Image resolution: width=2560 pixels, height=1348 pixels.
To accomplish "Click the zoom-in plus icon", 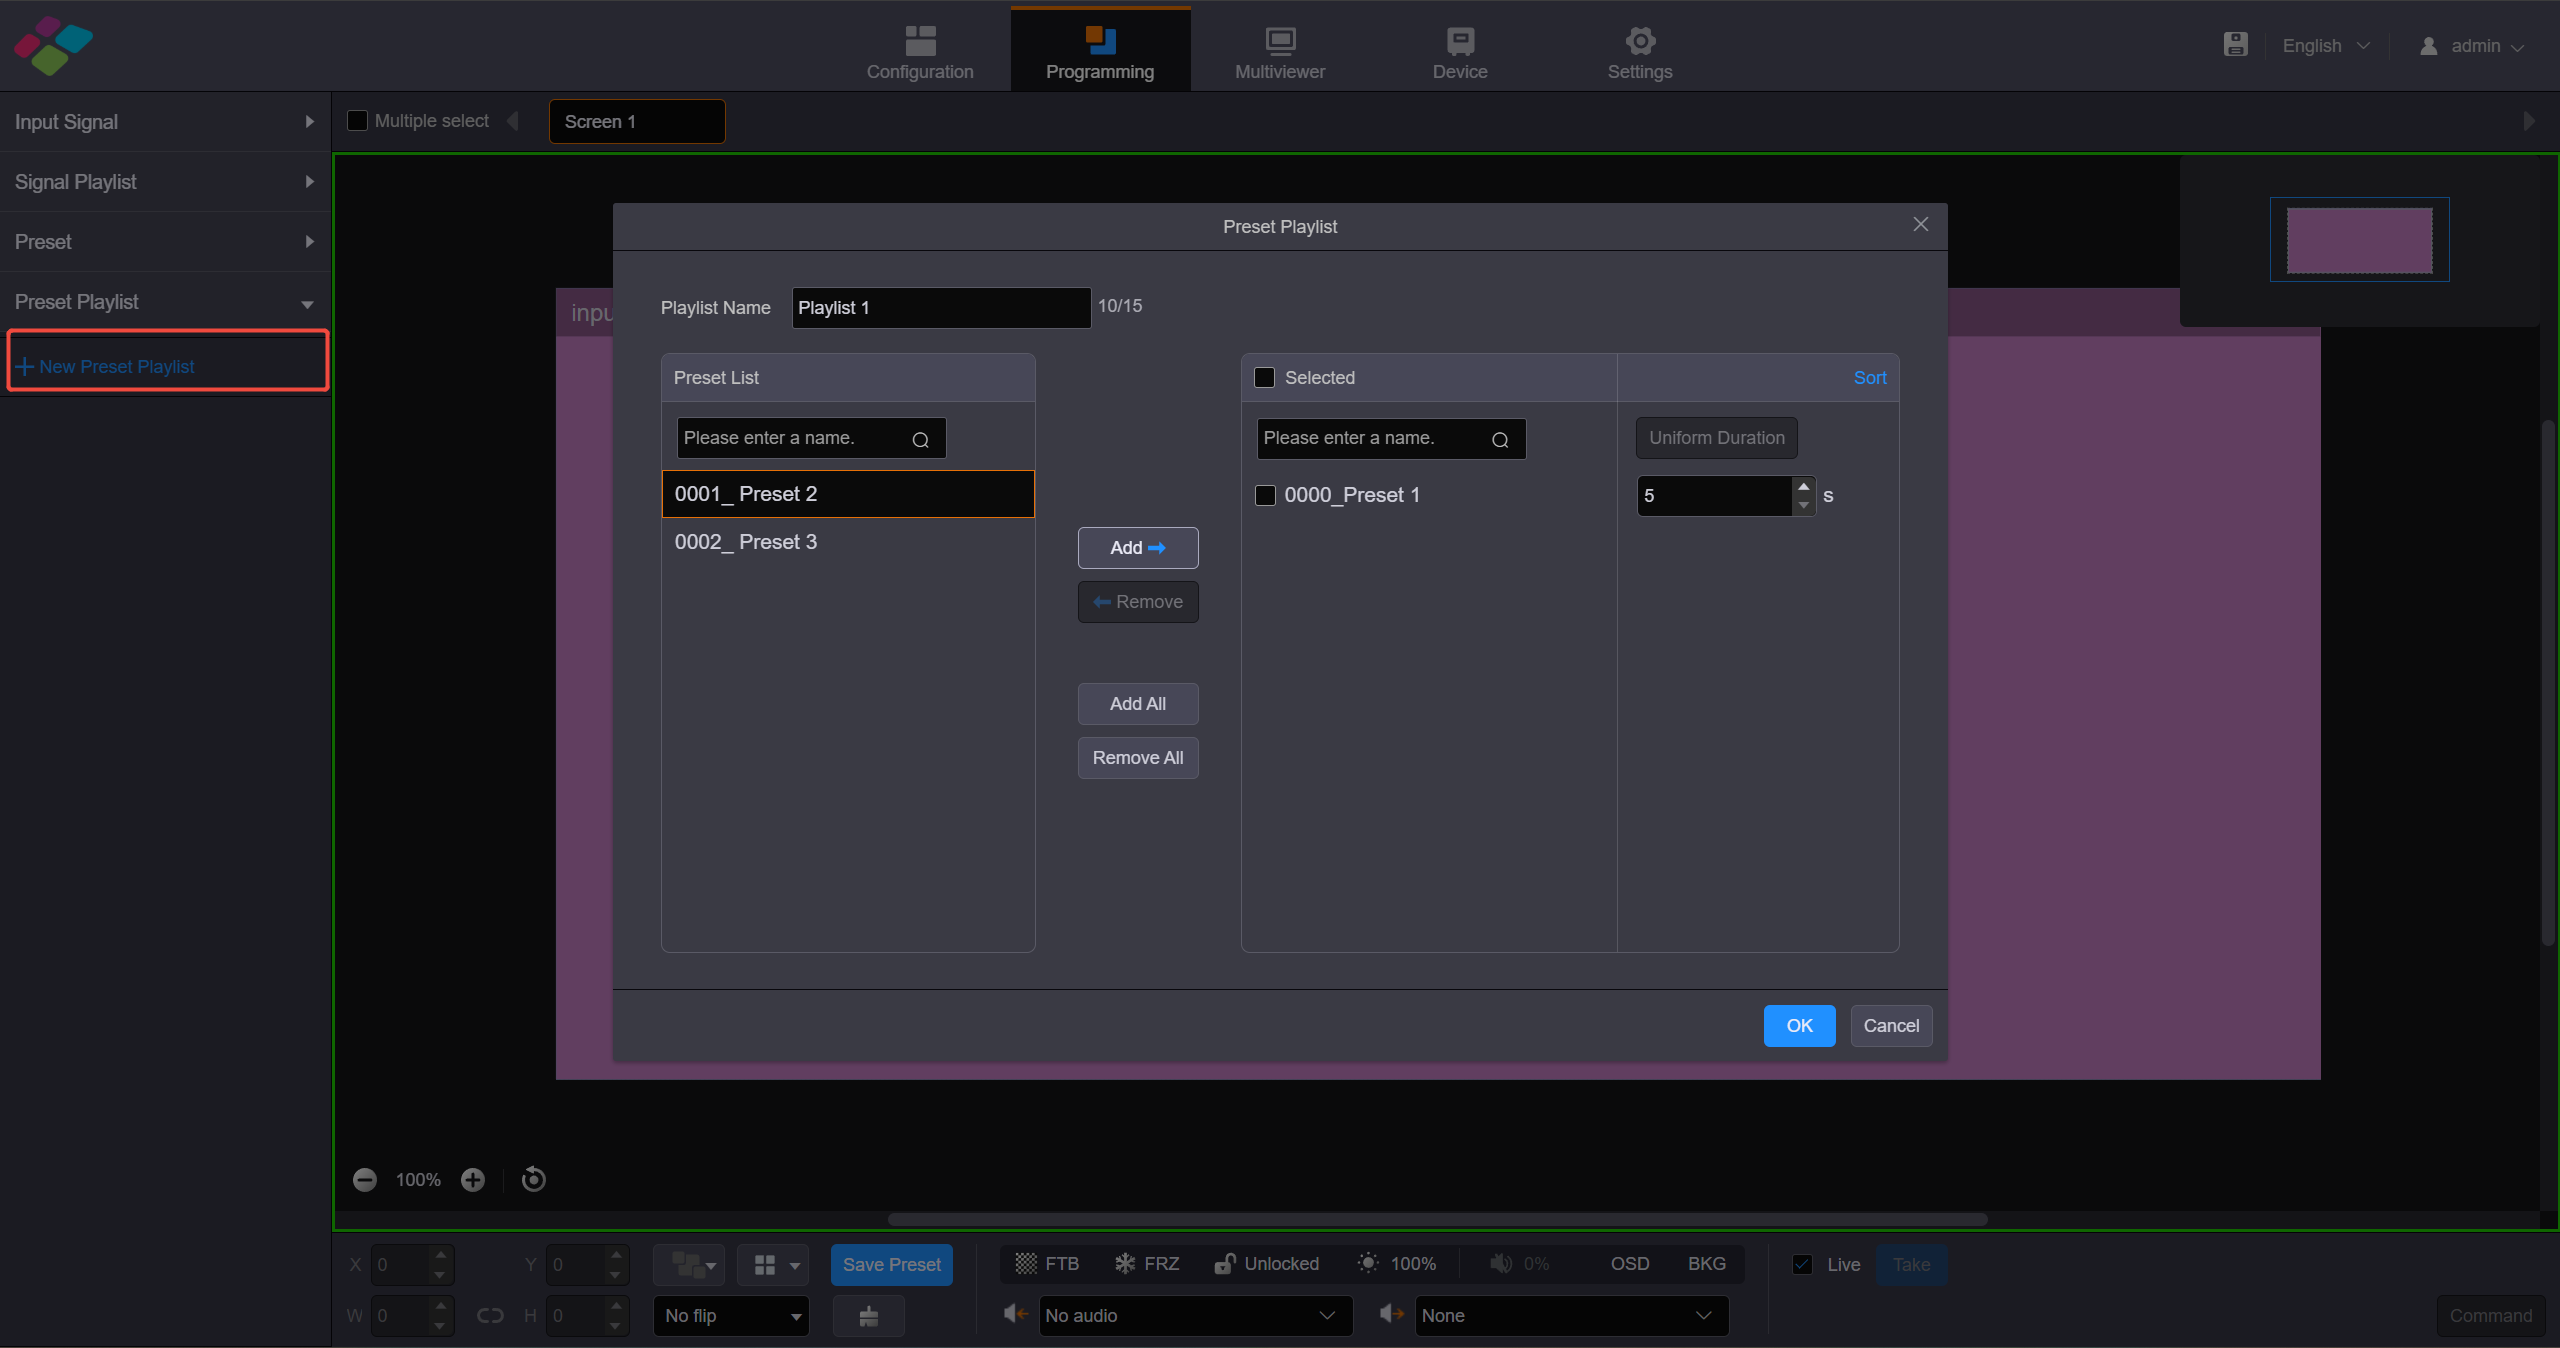I will point(472,1180).
